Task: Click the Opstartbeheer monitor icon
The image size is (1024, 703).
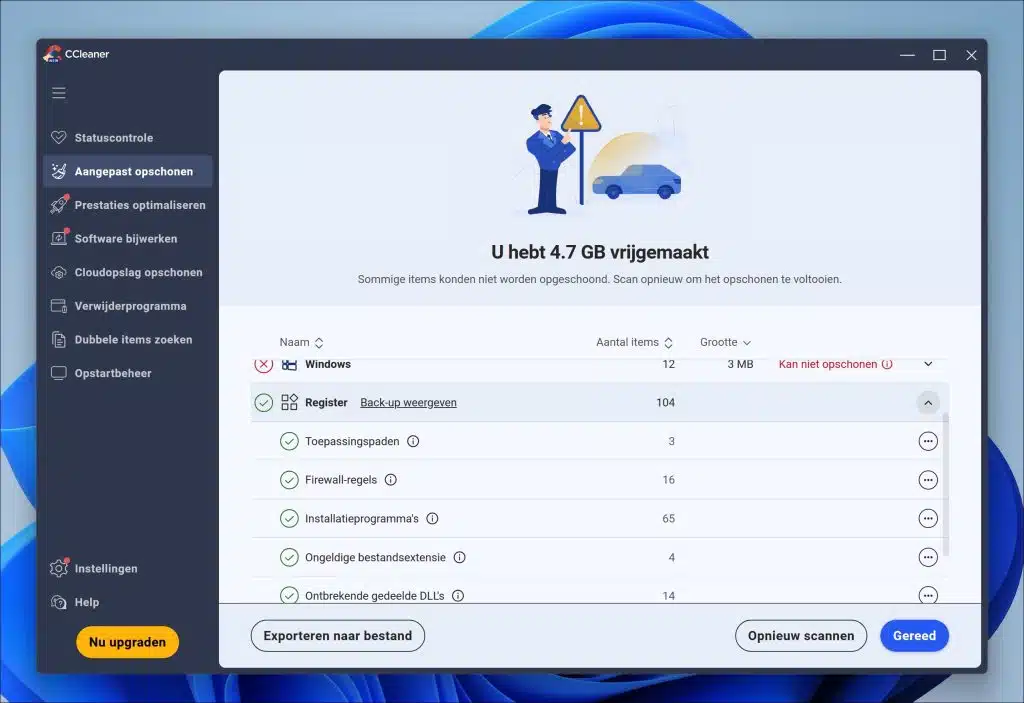Action: 59,373
